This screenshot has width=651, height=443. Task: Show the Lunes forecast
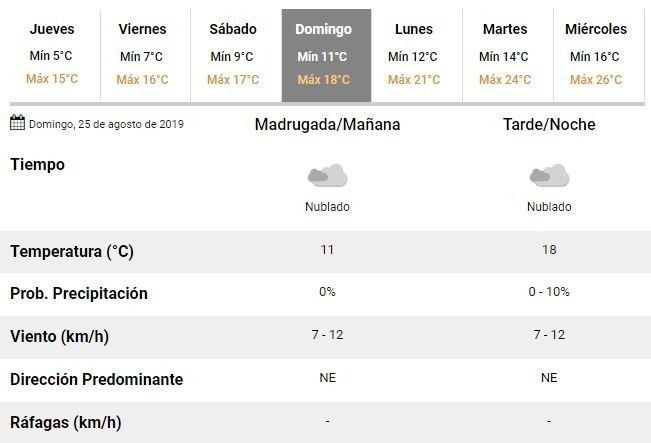click(414, 55)
